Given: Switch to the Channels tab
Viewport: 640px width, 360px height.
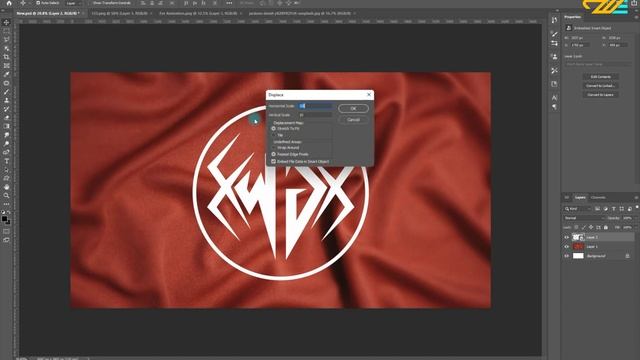Looking at the screenshot, I should point(598,198).
